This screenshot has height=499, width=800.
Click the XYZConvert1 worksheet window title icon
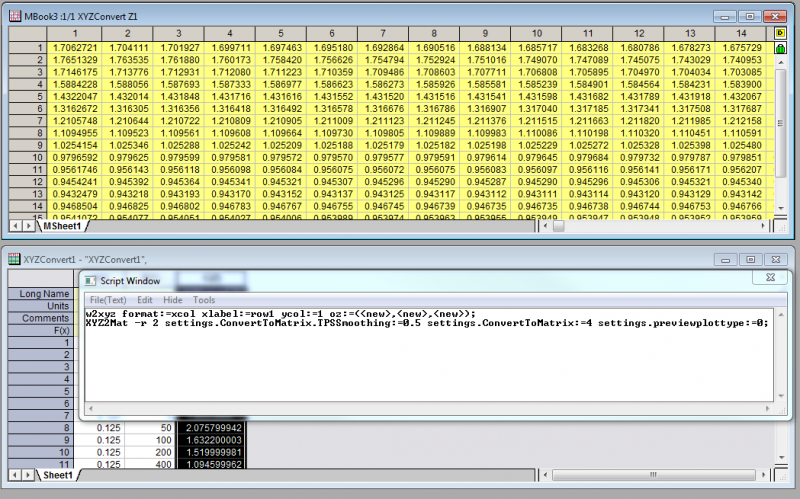(x=14, y=259)
